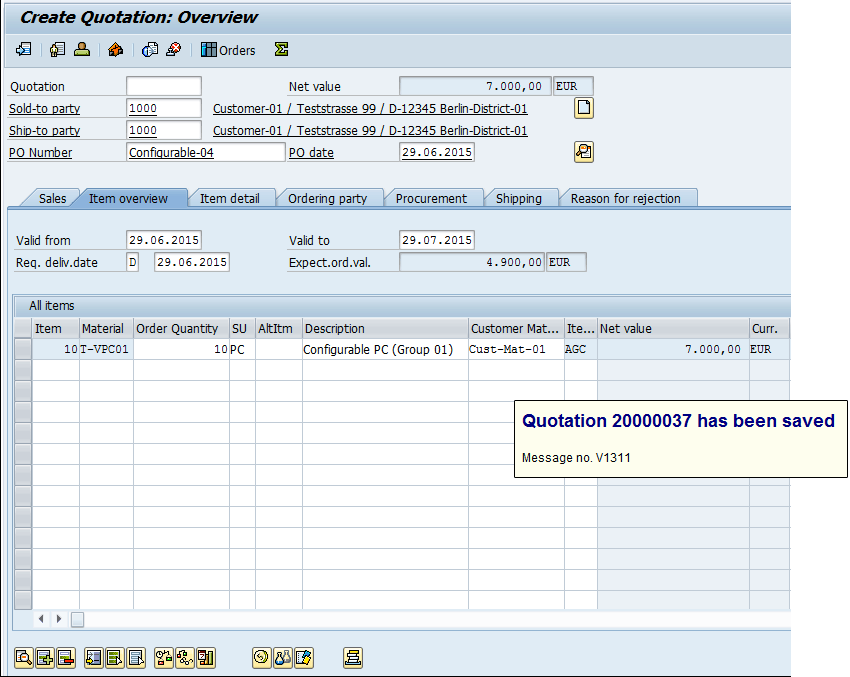Click the green partner person icon
The image size is (850, 677).
82,50
